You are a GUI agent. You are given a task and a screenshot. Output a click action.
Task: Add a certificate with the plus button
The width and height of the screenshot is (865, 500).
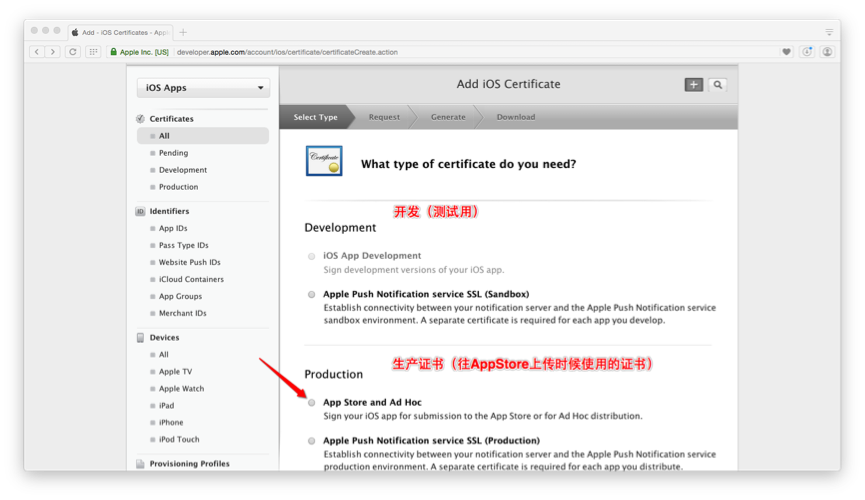tap(693, 84)
